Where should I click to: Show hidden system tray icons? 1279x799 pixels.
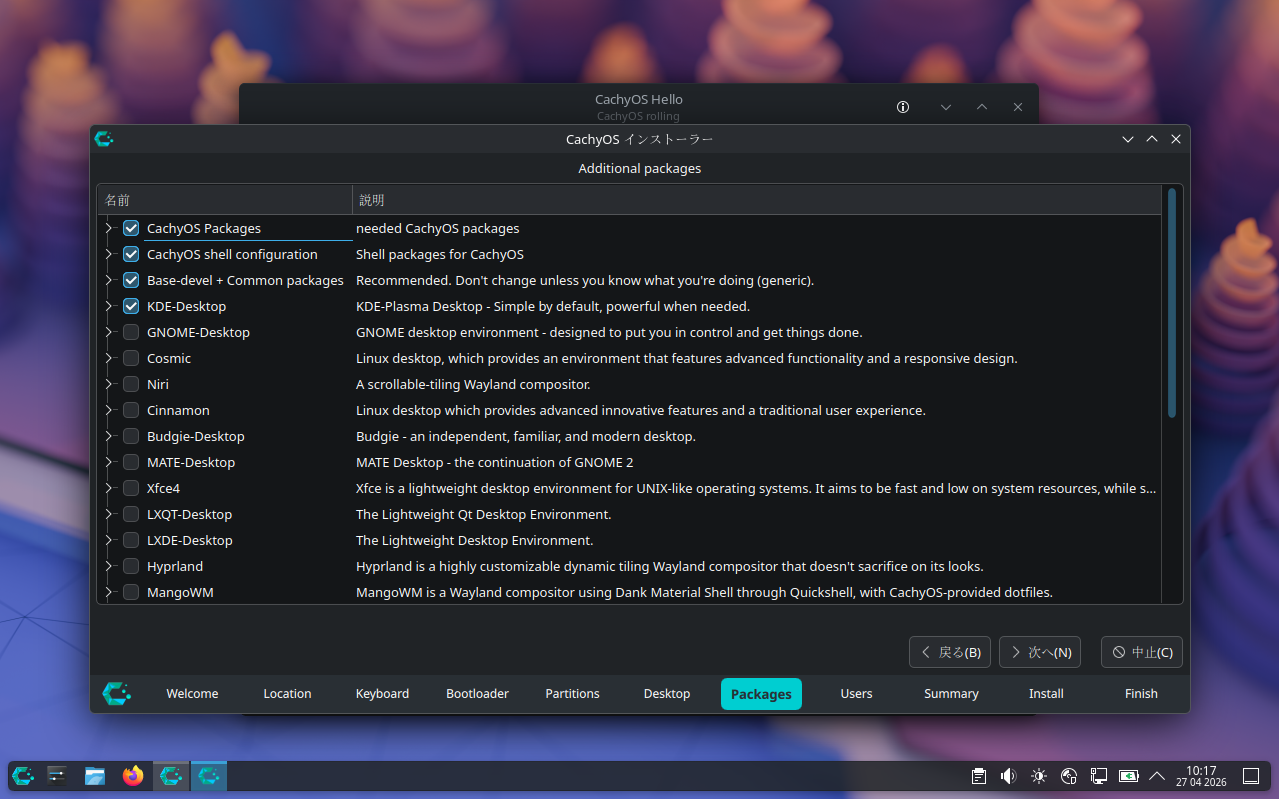1157,776
